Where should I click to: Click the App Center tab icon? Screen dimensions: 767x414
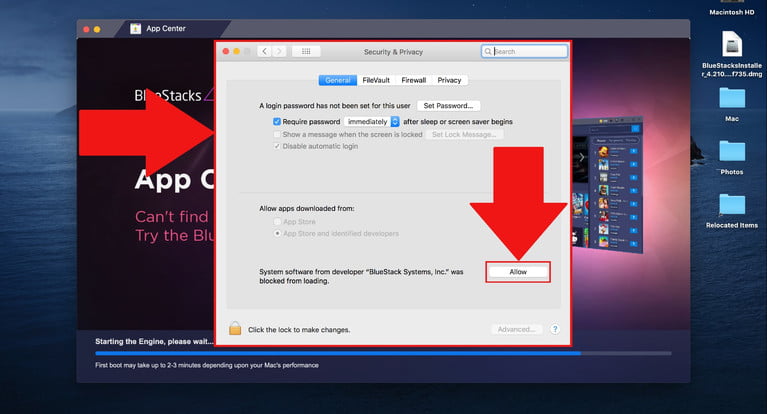(135, 28)
